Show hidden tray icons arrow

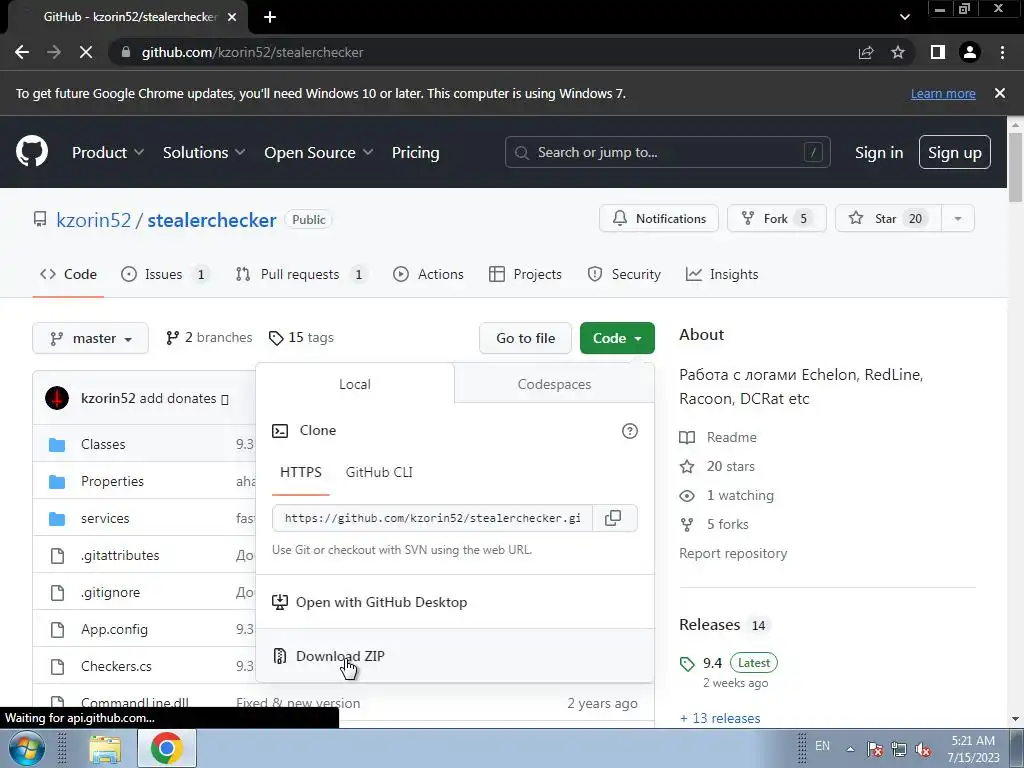coord(850,749)
